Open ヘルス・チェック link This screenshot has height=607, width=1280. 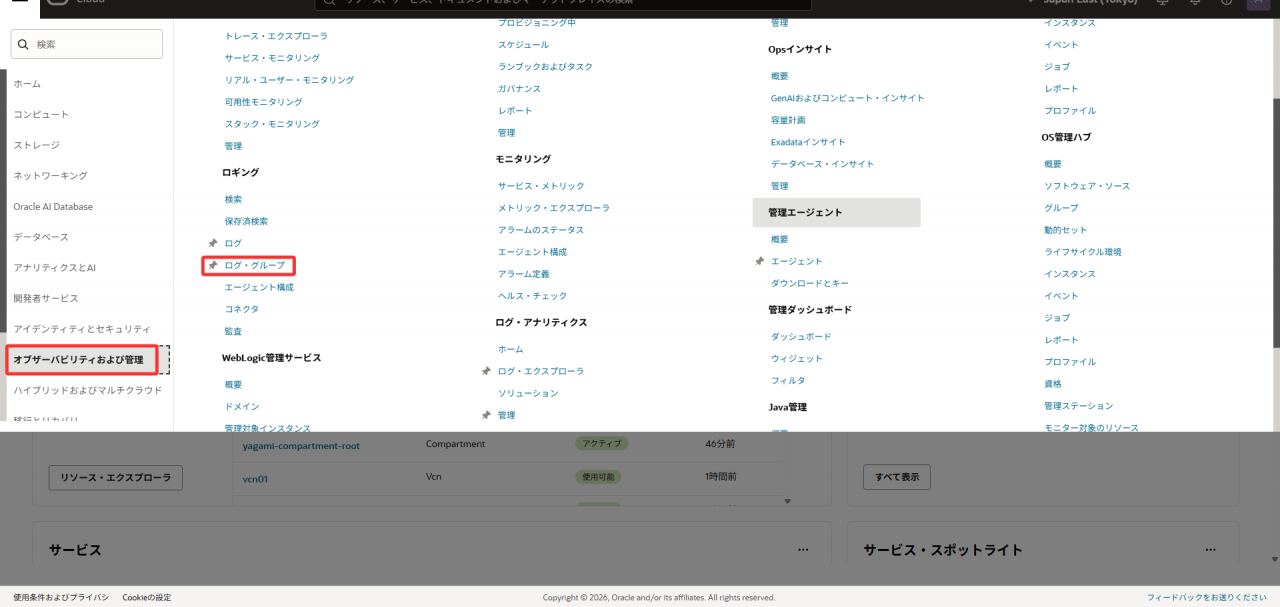(532, 296)
